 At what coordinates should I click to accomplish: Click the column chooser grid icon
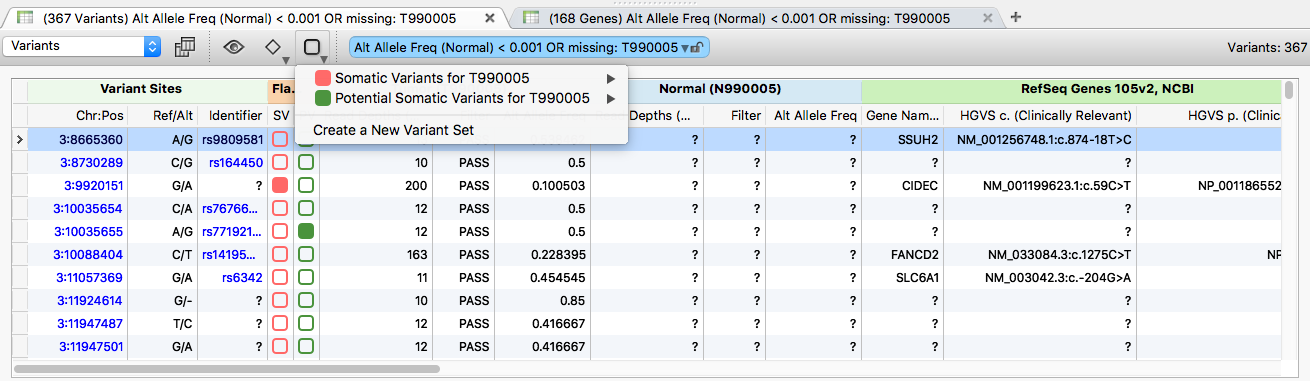click(184, 47)
